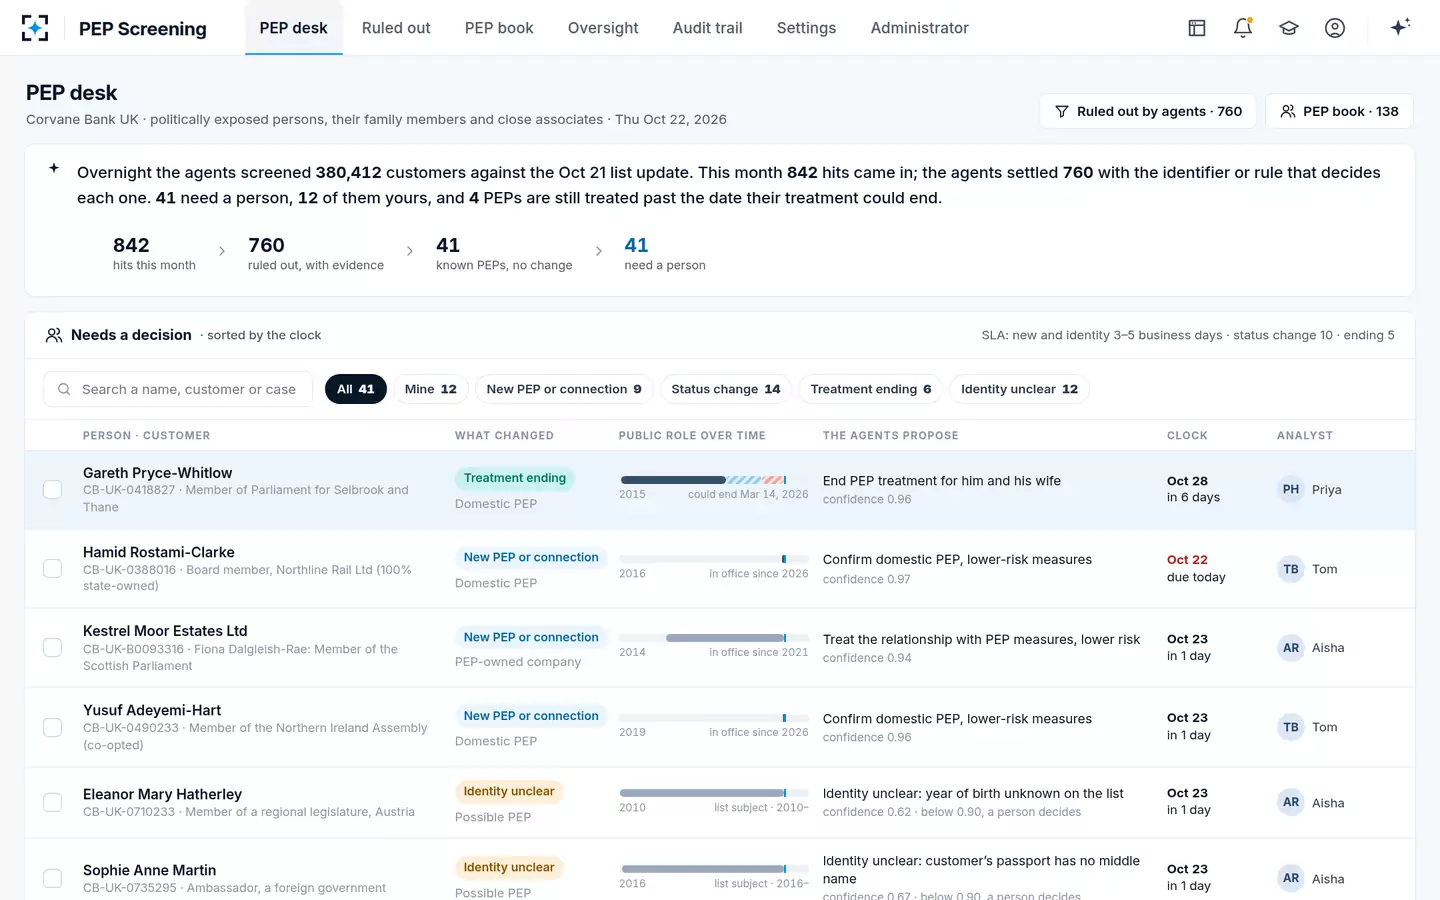Tick the Hamid Rostami-Clarke row checkbox

tap(53, 569)
